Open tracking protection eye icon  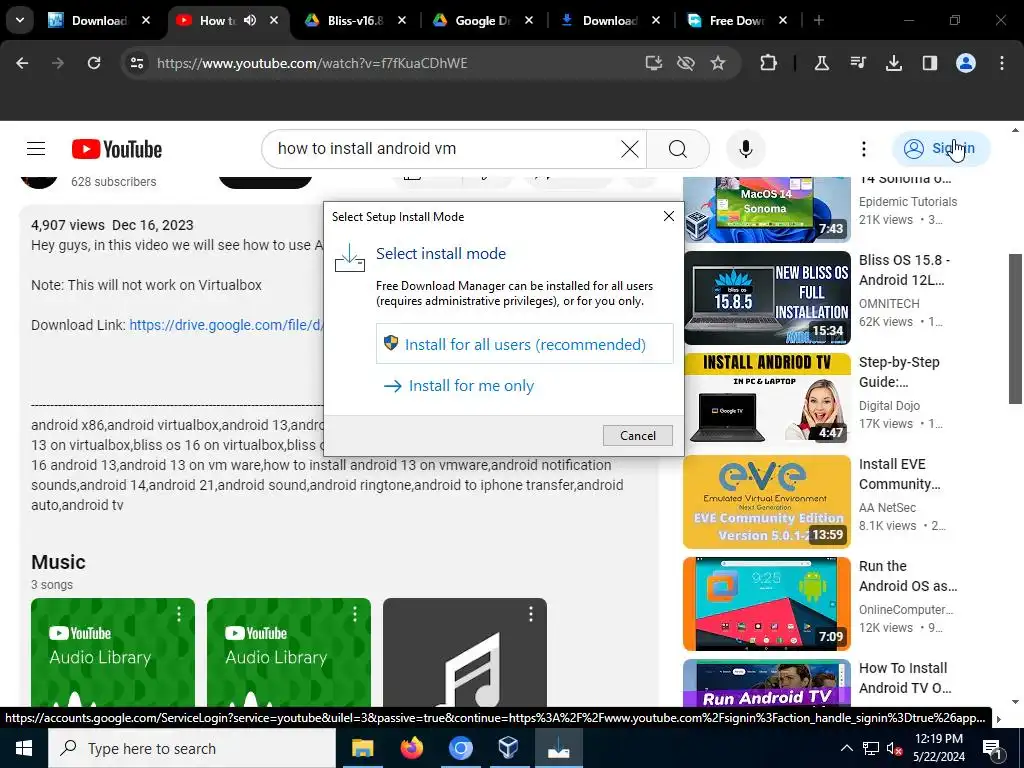[x=686, y=63]
